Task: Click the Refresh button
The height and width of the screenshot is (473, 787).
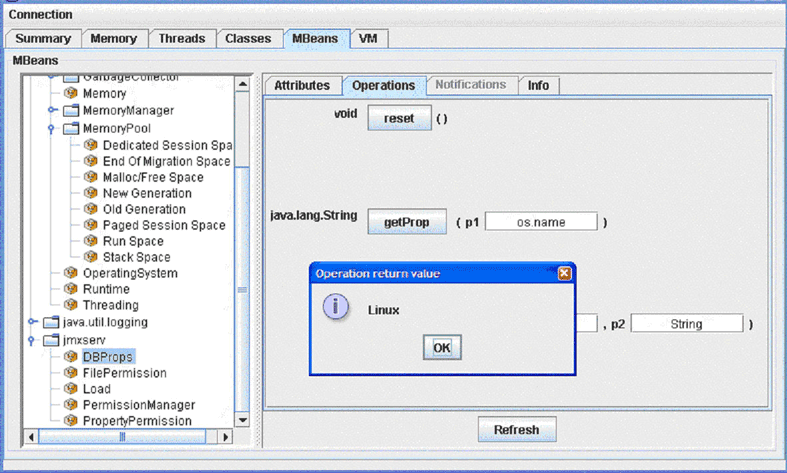Action: click(517, 429)
